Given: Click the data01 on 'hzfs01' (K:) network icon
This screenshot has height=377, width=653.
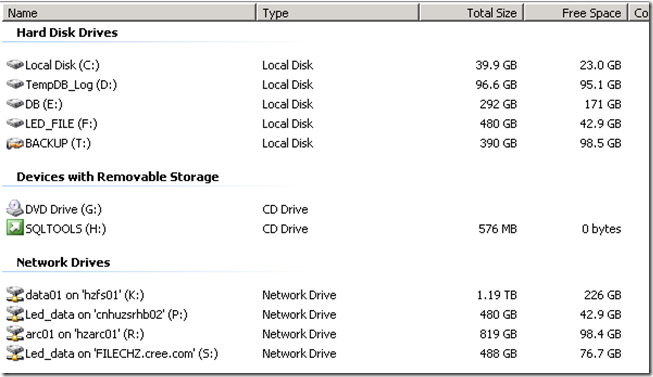Looking at the screenshot, I should 15,294.
